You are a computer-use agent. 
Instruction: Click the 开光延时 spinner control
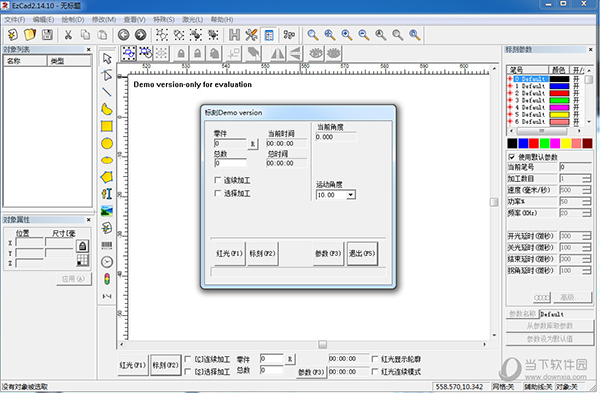[587, 236]
